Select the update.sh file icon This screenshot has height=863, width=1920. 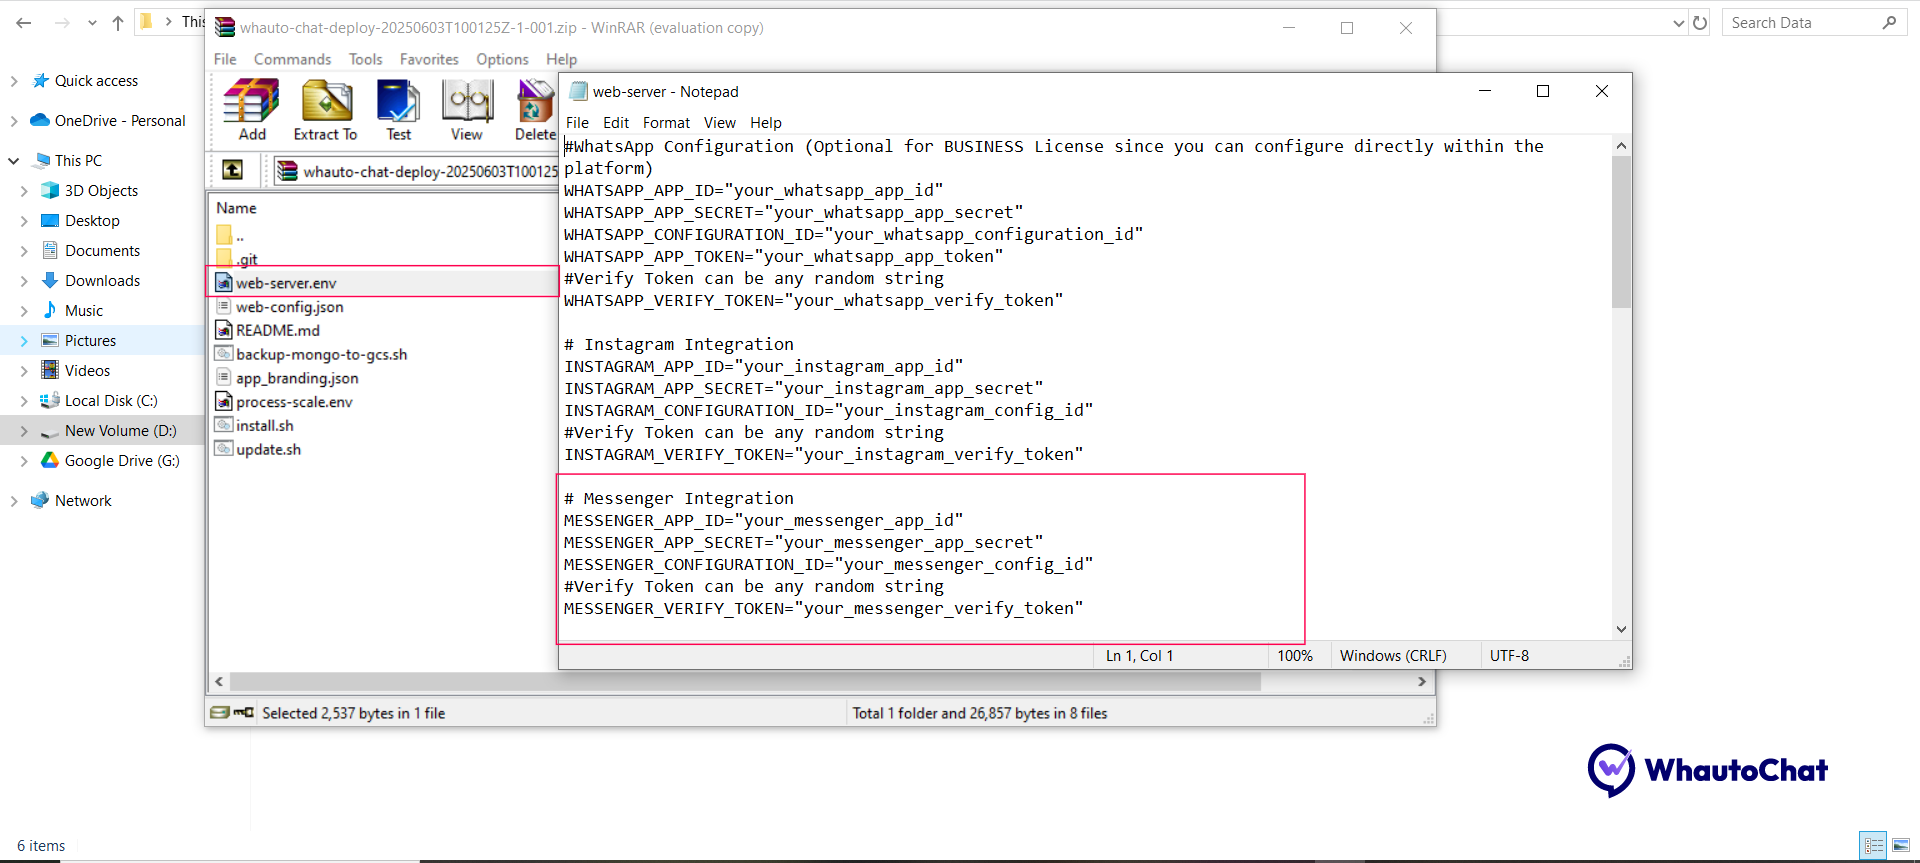(224, 449)
